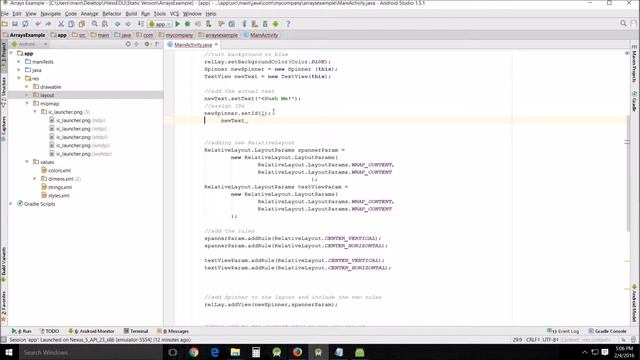Click the Search Windows taskbar field
Viewport: 640px width, 360px height.
pos(90,352)
